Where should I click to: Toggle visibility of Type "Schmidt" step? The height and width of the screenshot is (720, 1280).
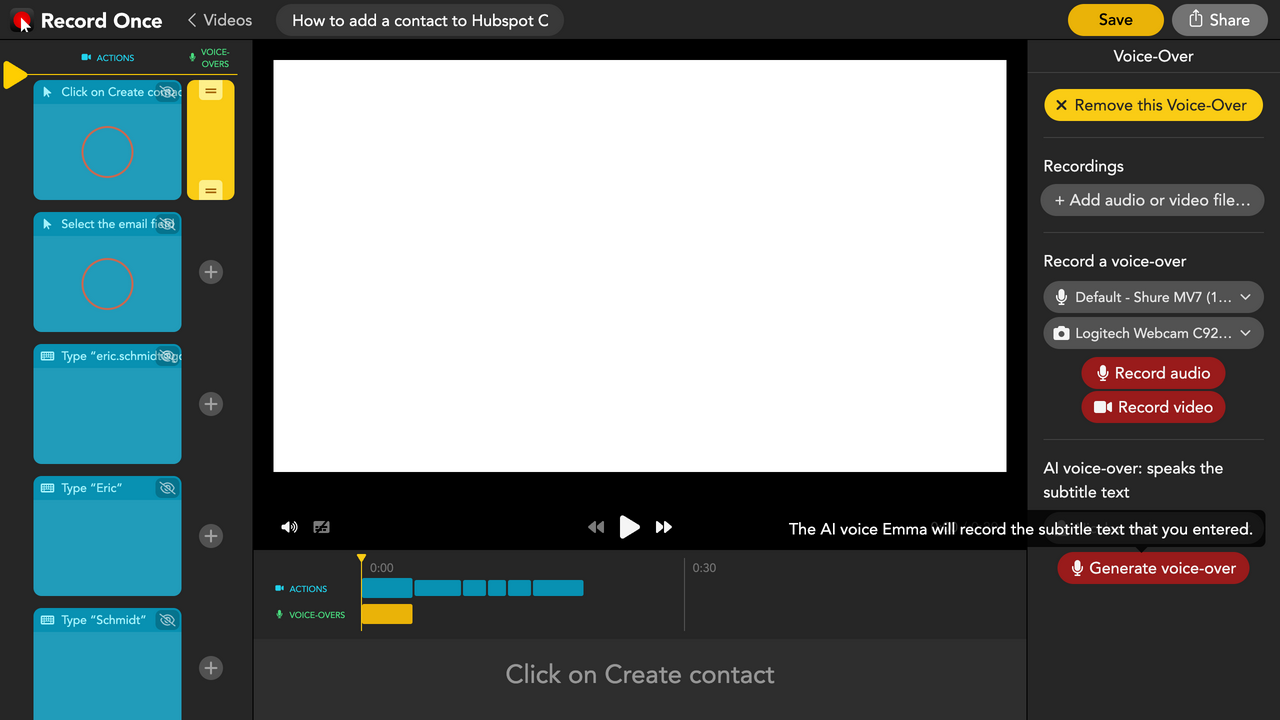click(x=168, y=620)
